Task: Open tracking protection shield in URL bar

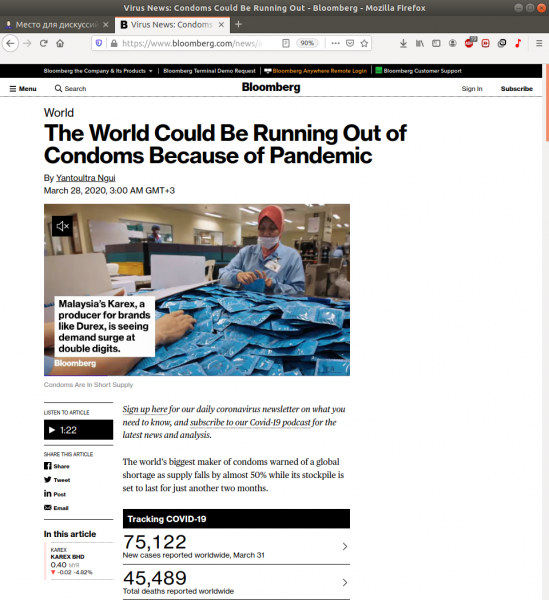Action: click(x=99, y=43)
